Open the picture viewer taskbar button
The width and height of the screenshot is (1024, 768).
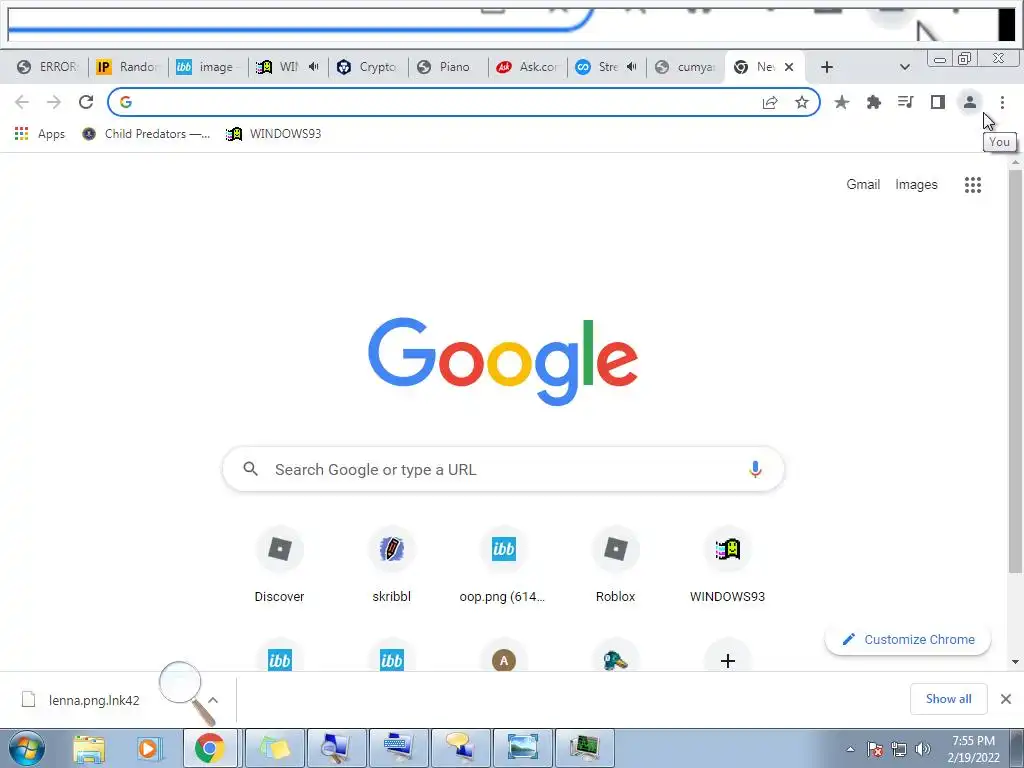[522, 749]
